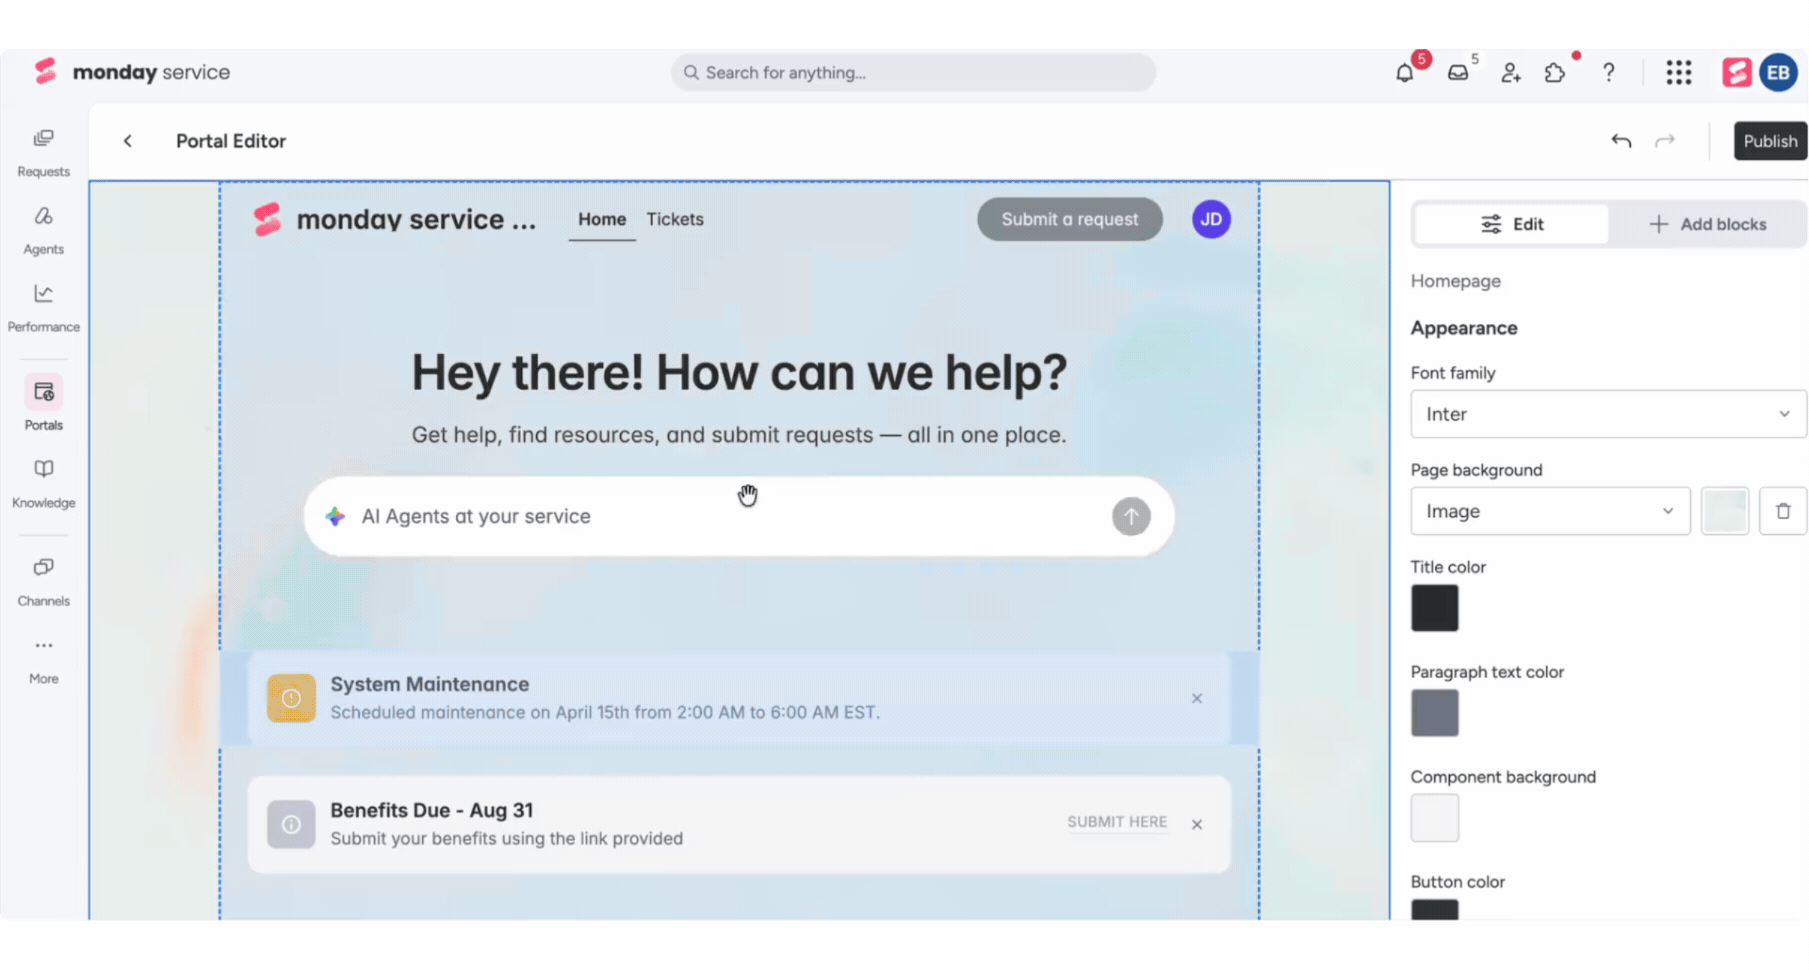Go to Requests in the sidebar
The width and height of the screenshot is (1809, 970).
44,152
